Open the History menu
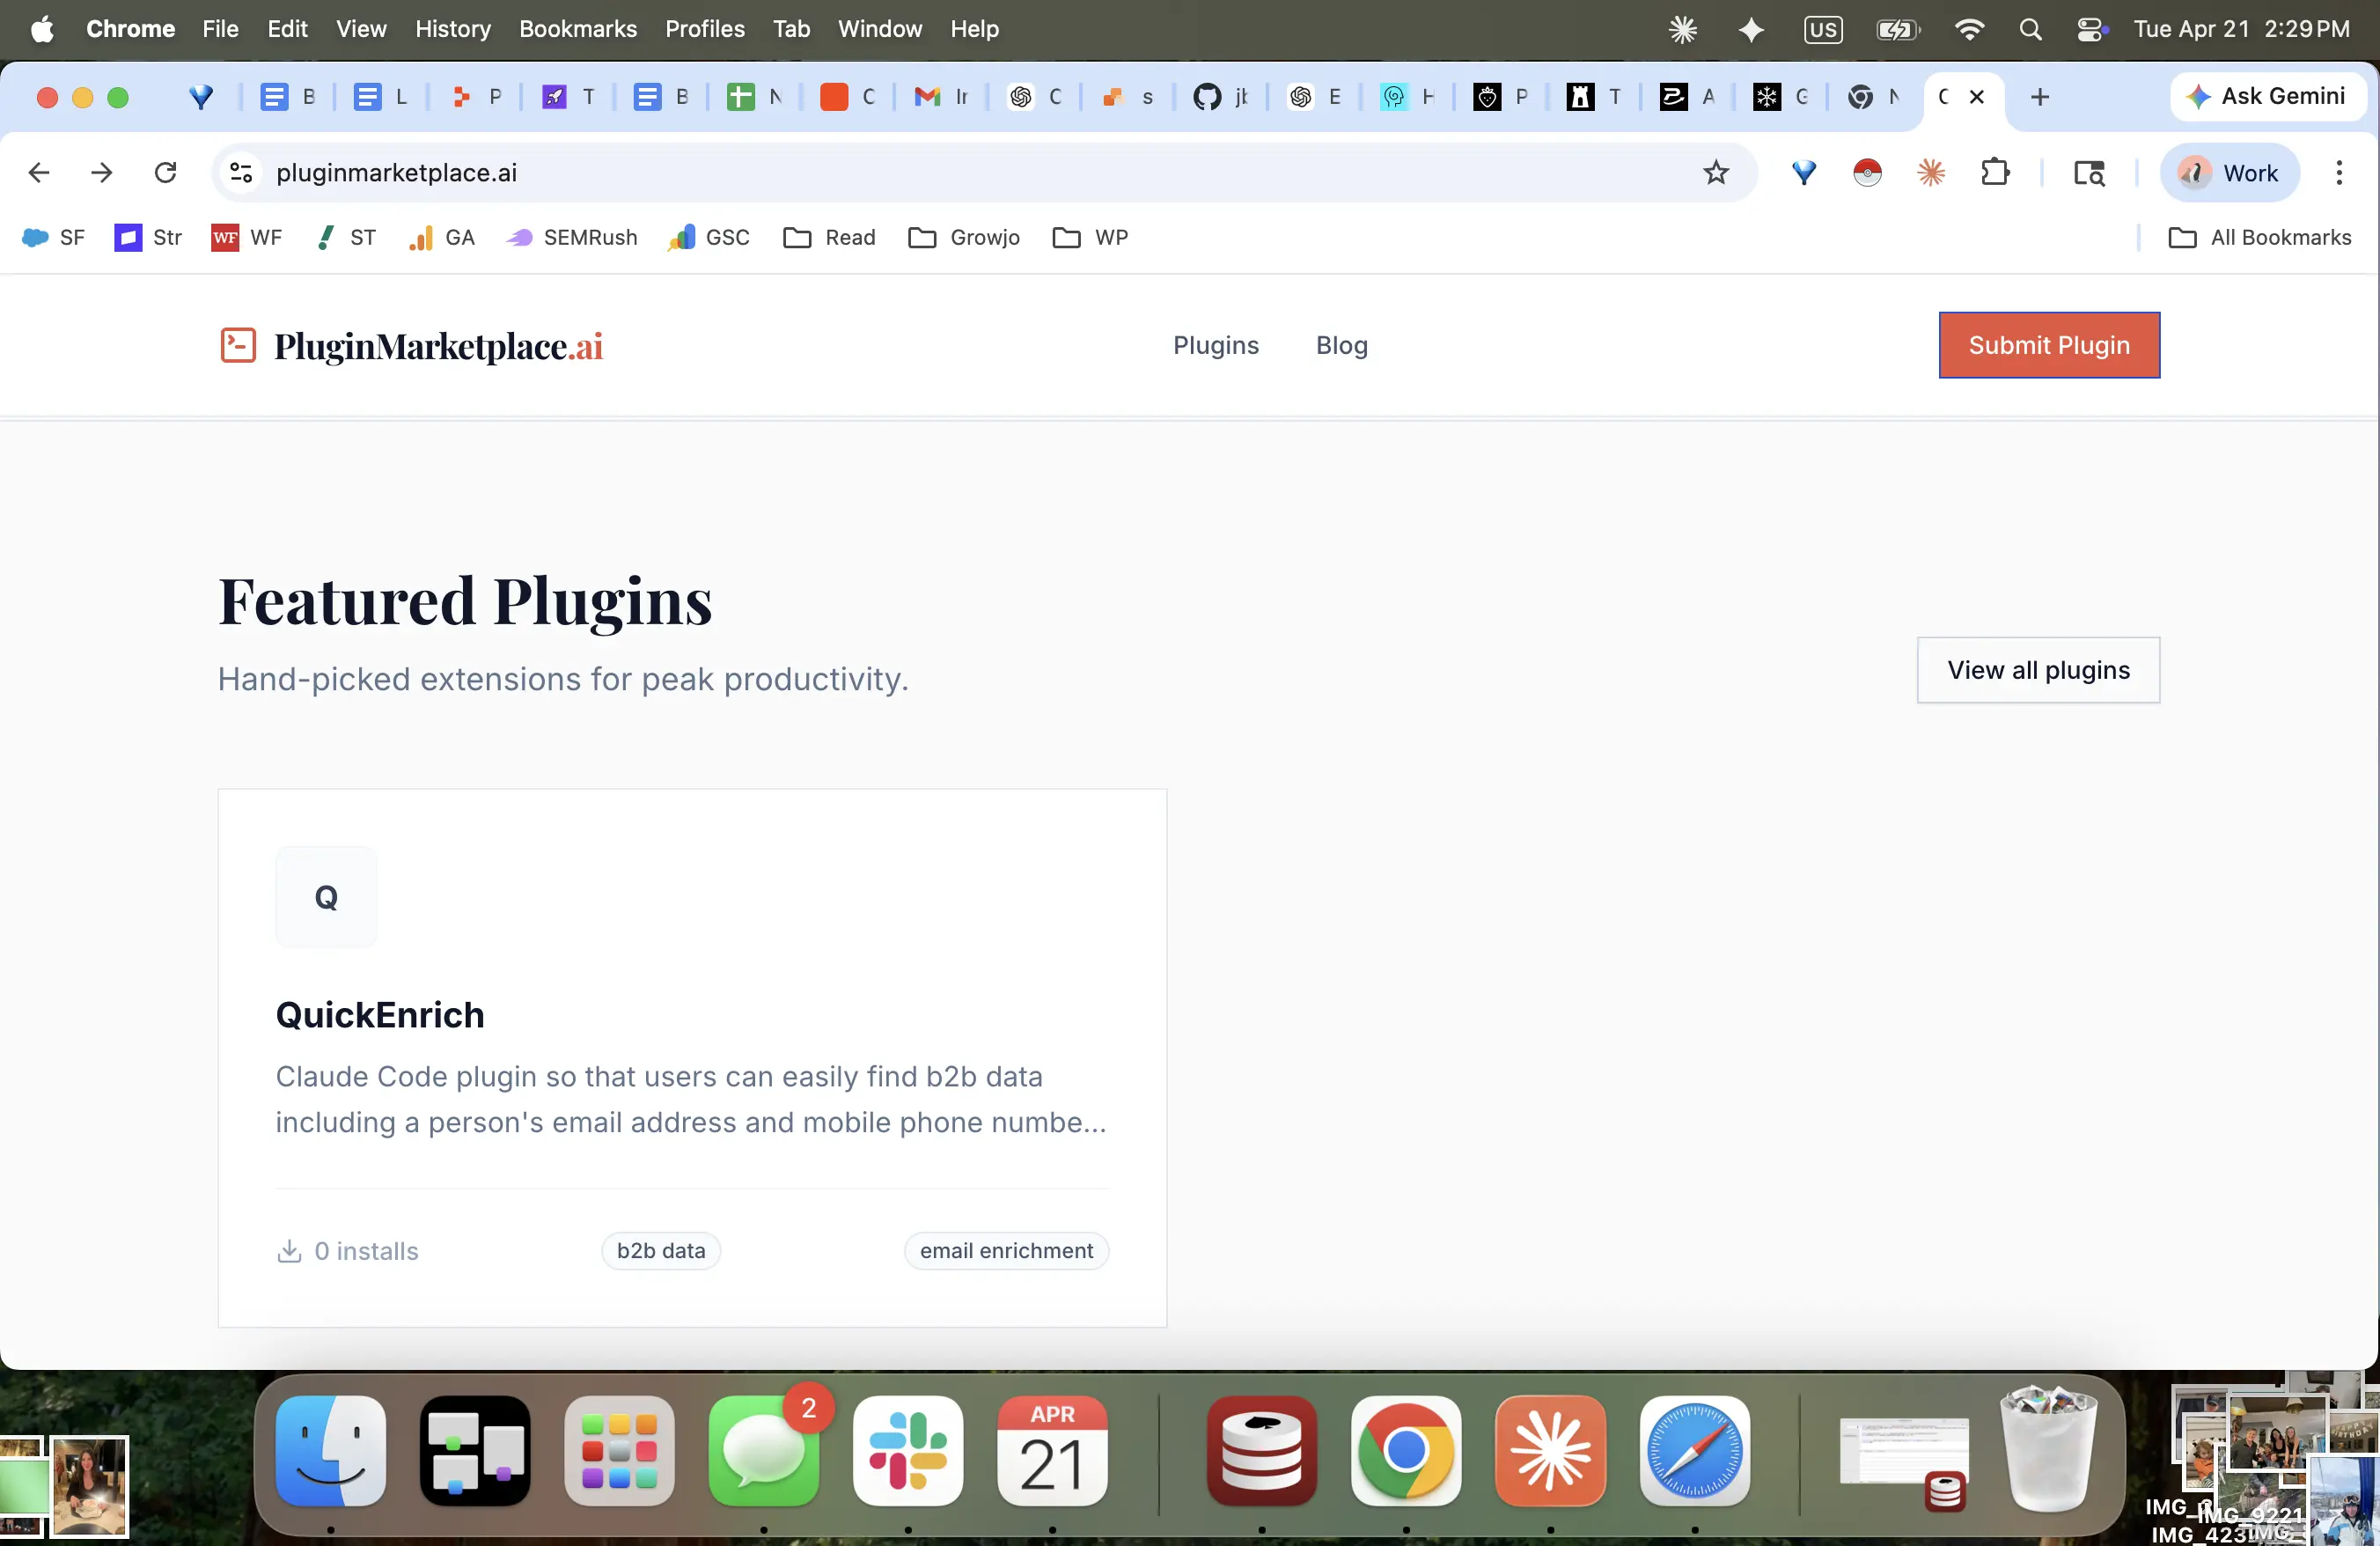The height and width of the screenshot is (1546, 2380). tap(453, 29)
